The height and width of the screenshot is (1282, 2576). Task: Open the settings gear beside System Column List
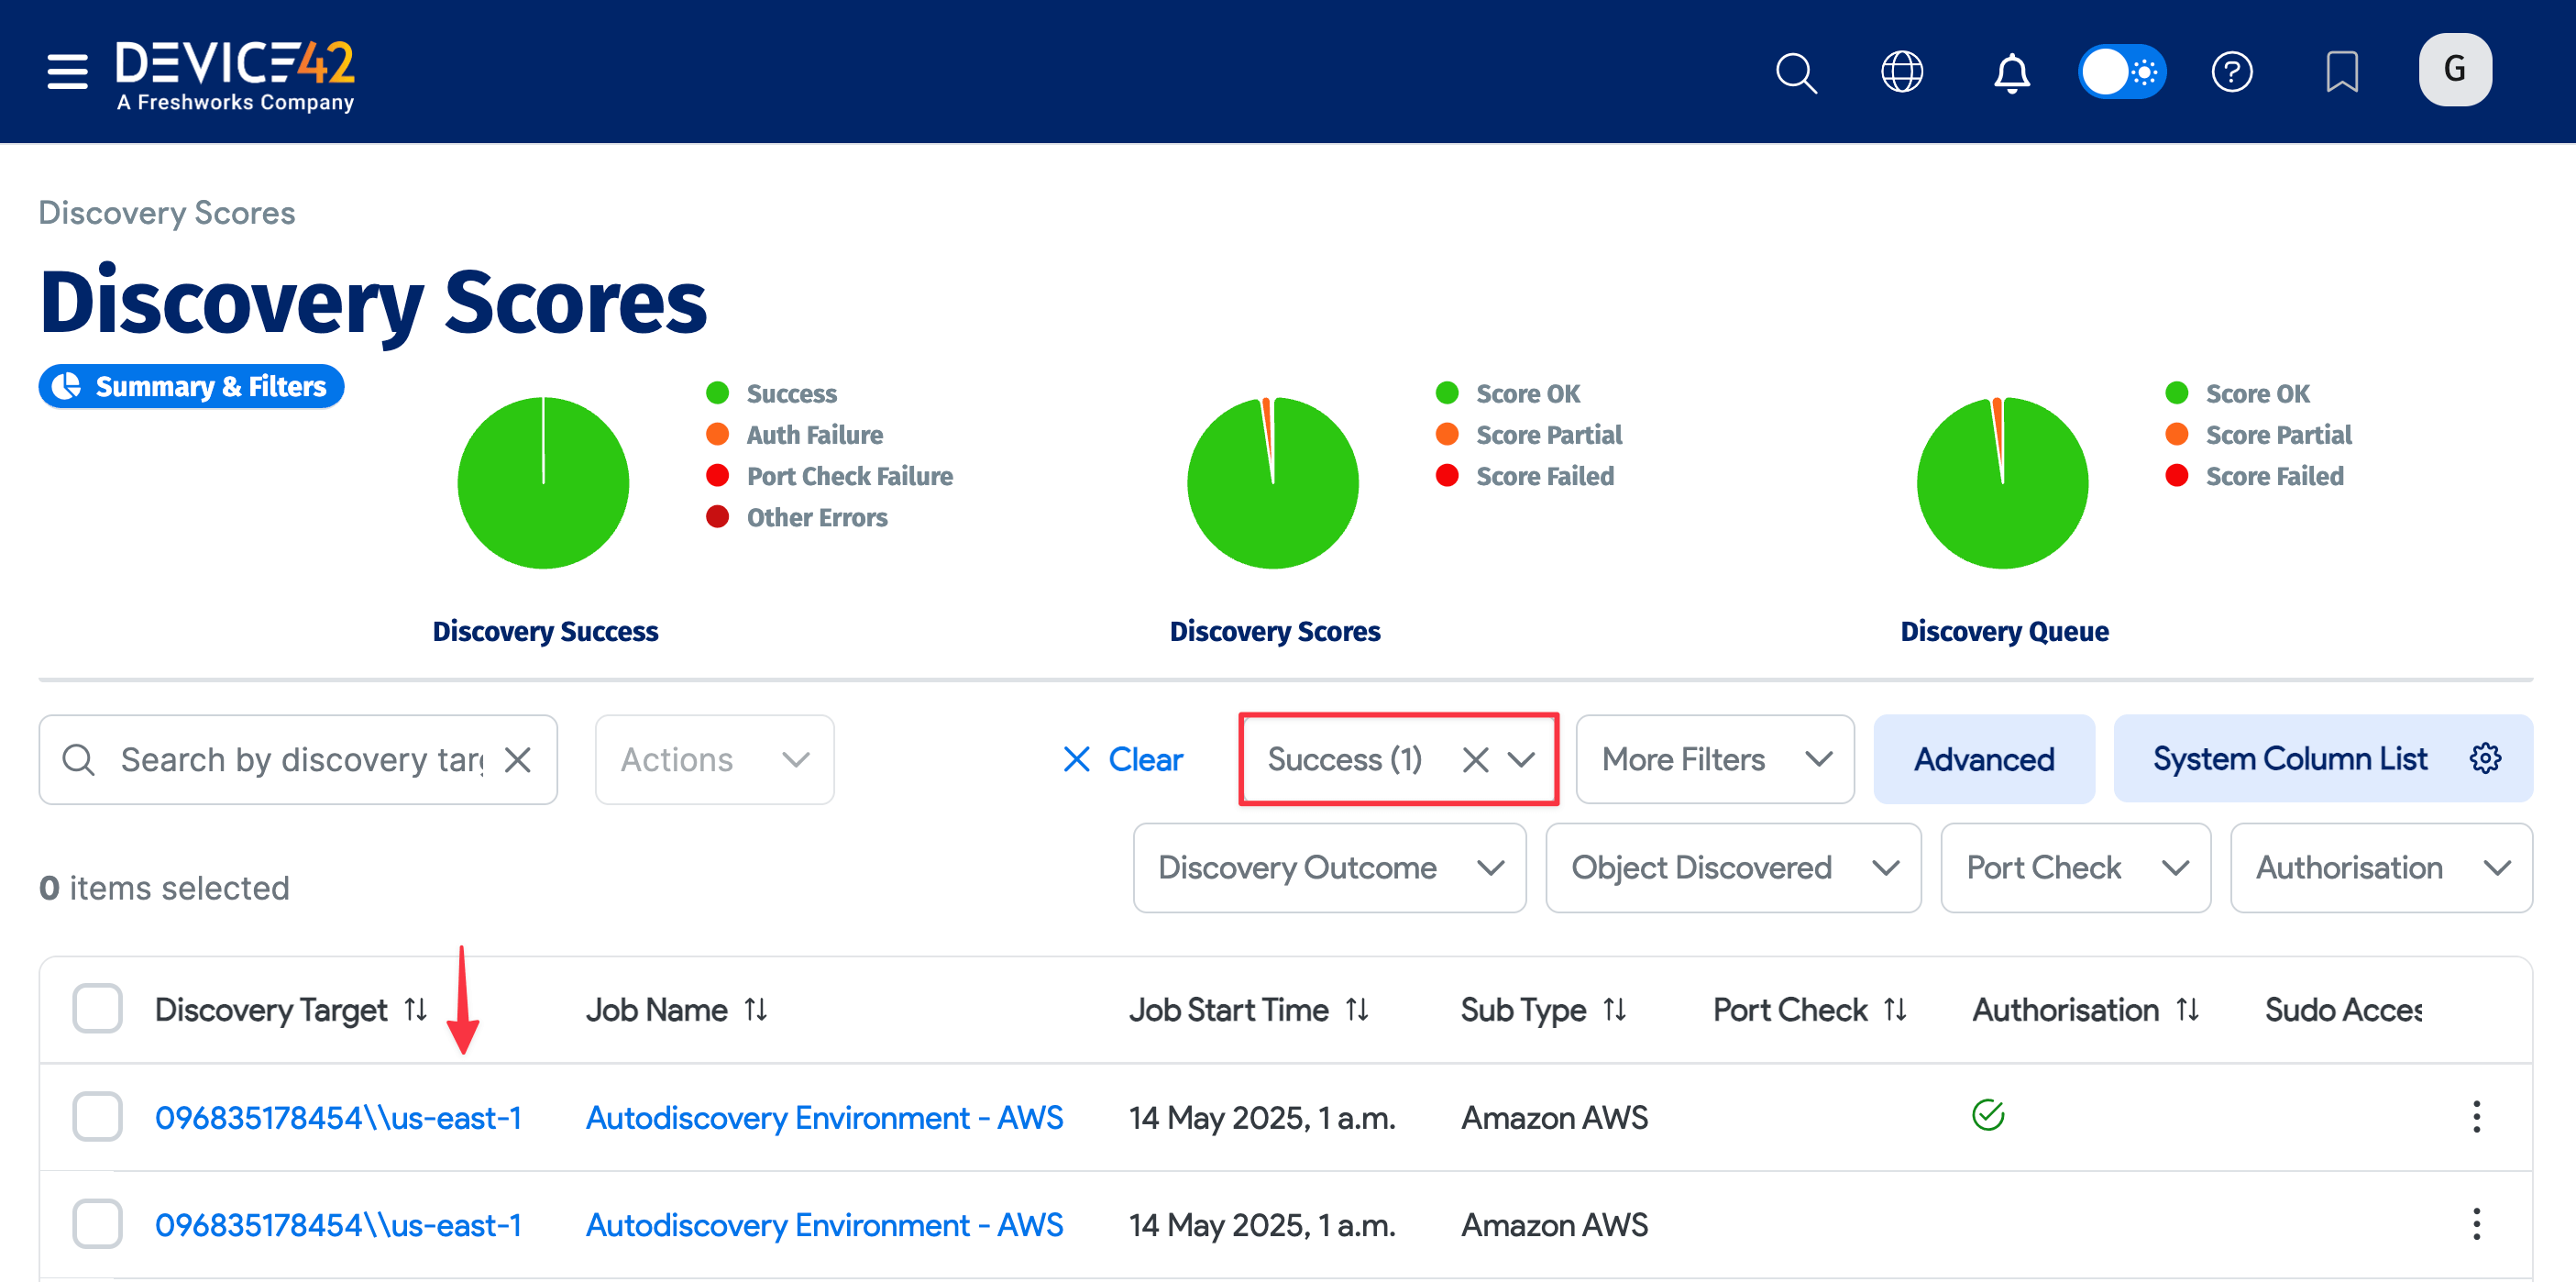(x=2484, y=759)
